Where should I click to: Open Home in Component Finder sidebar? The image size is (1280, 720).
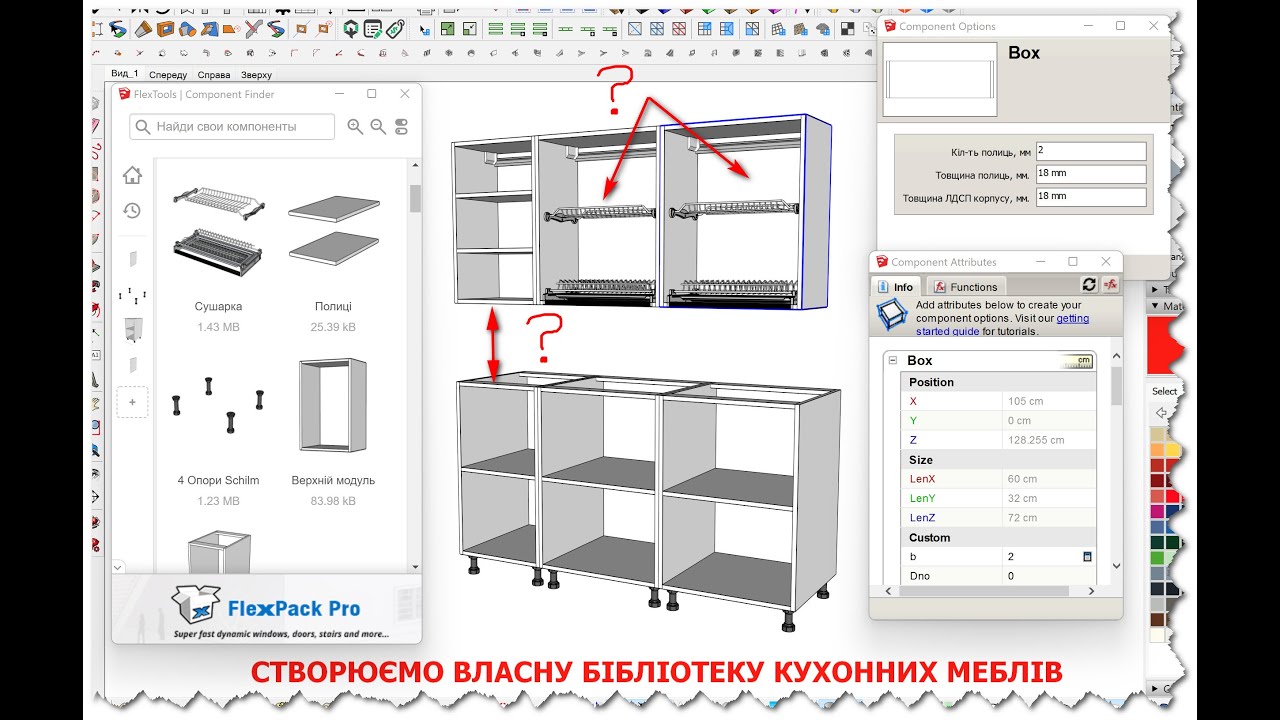[x=132, y=176]
